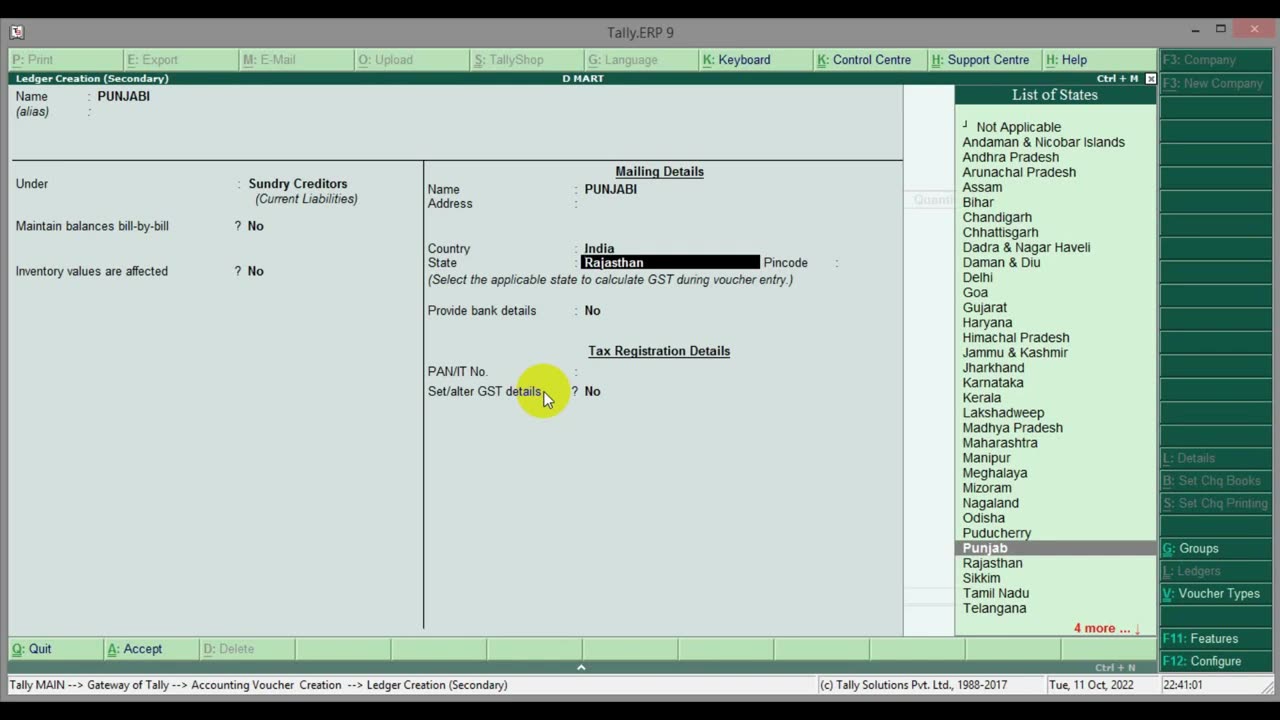Select Telangana from the list
Image resolution: width=1280 pixels, height=720 pixels.
pos(994,608)
